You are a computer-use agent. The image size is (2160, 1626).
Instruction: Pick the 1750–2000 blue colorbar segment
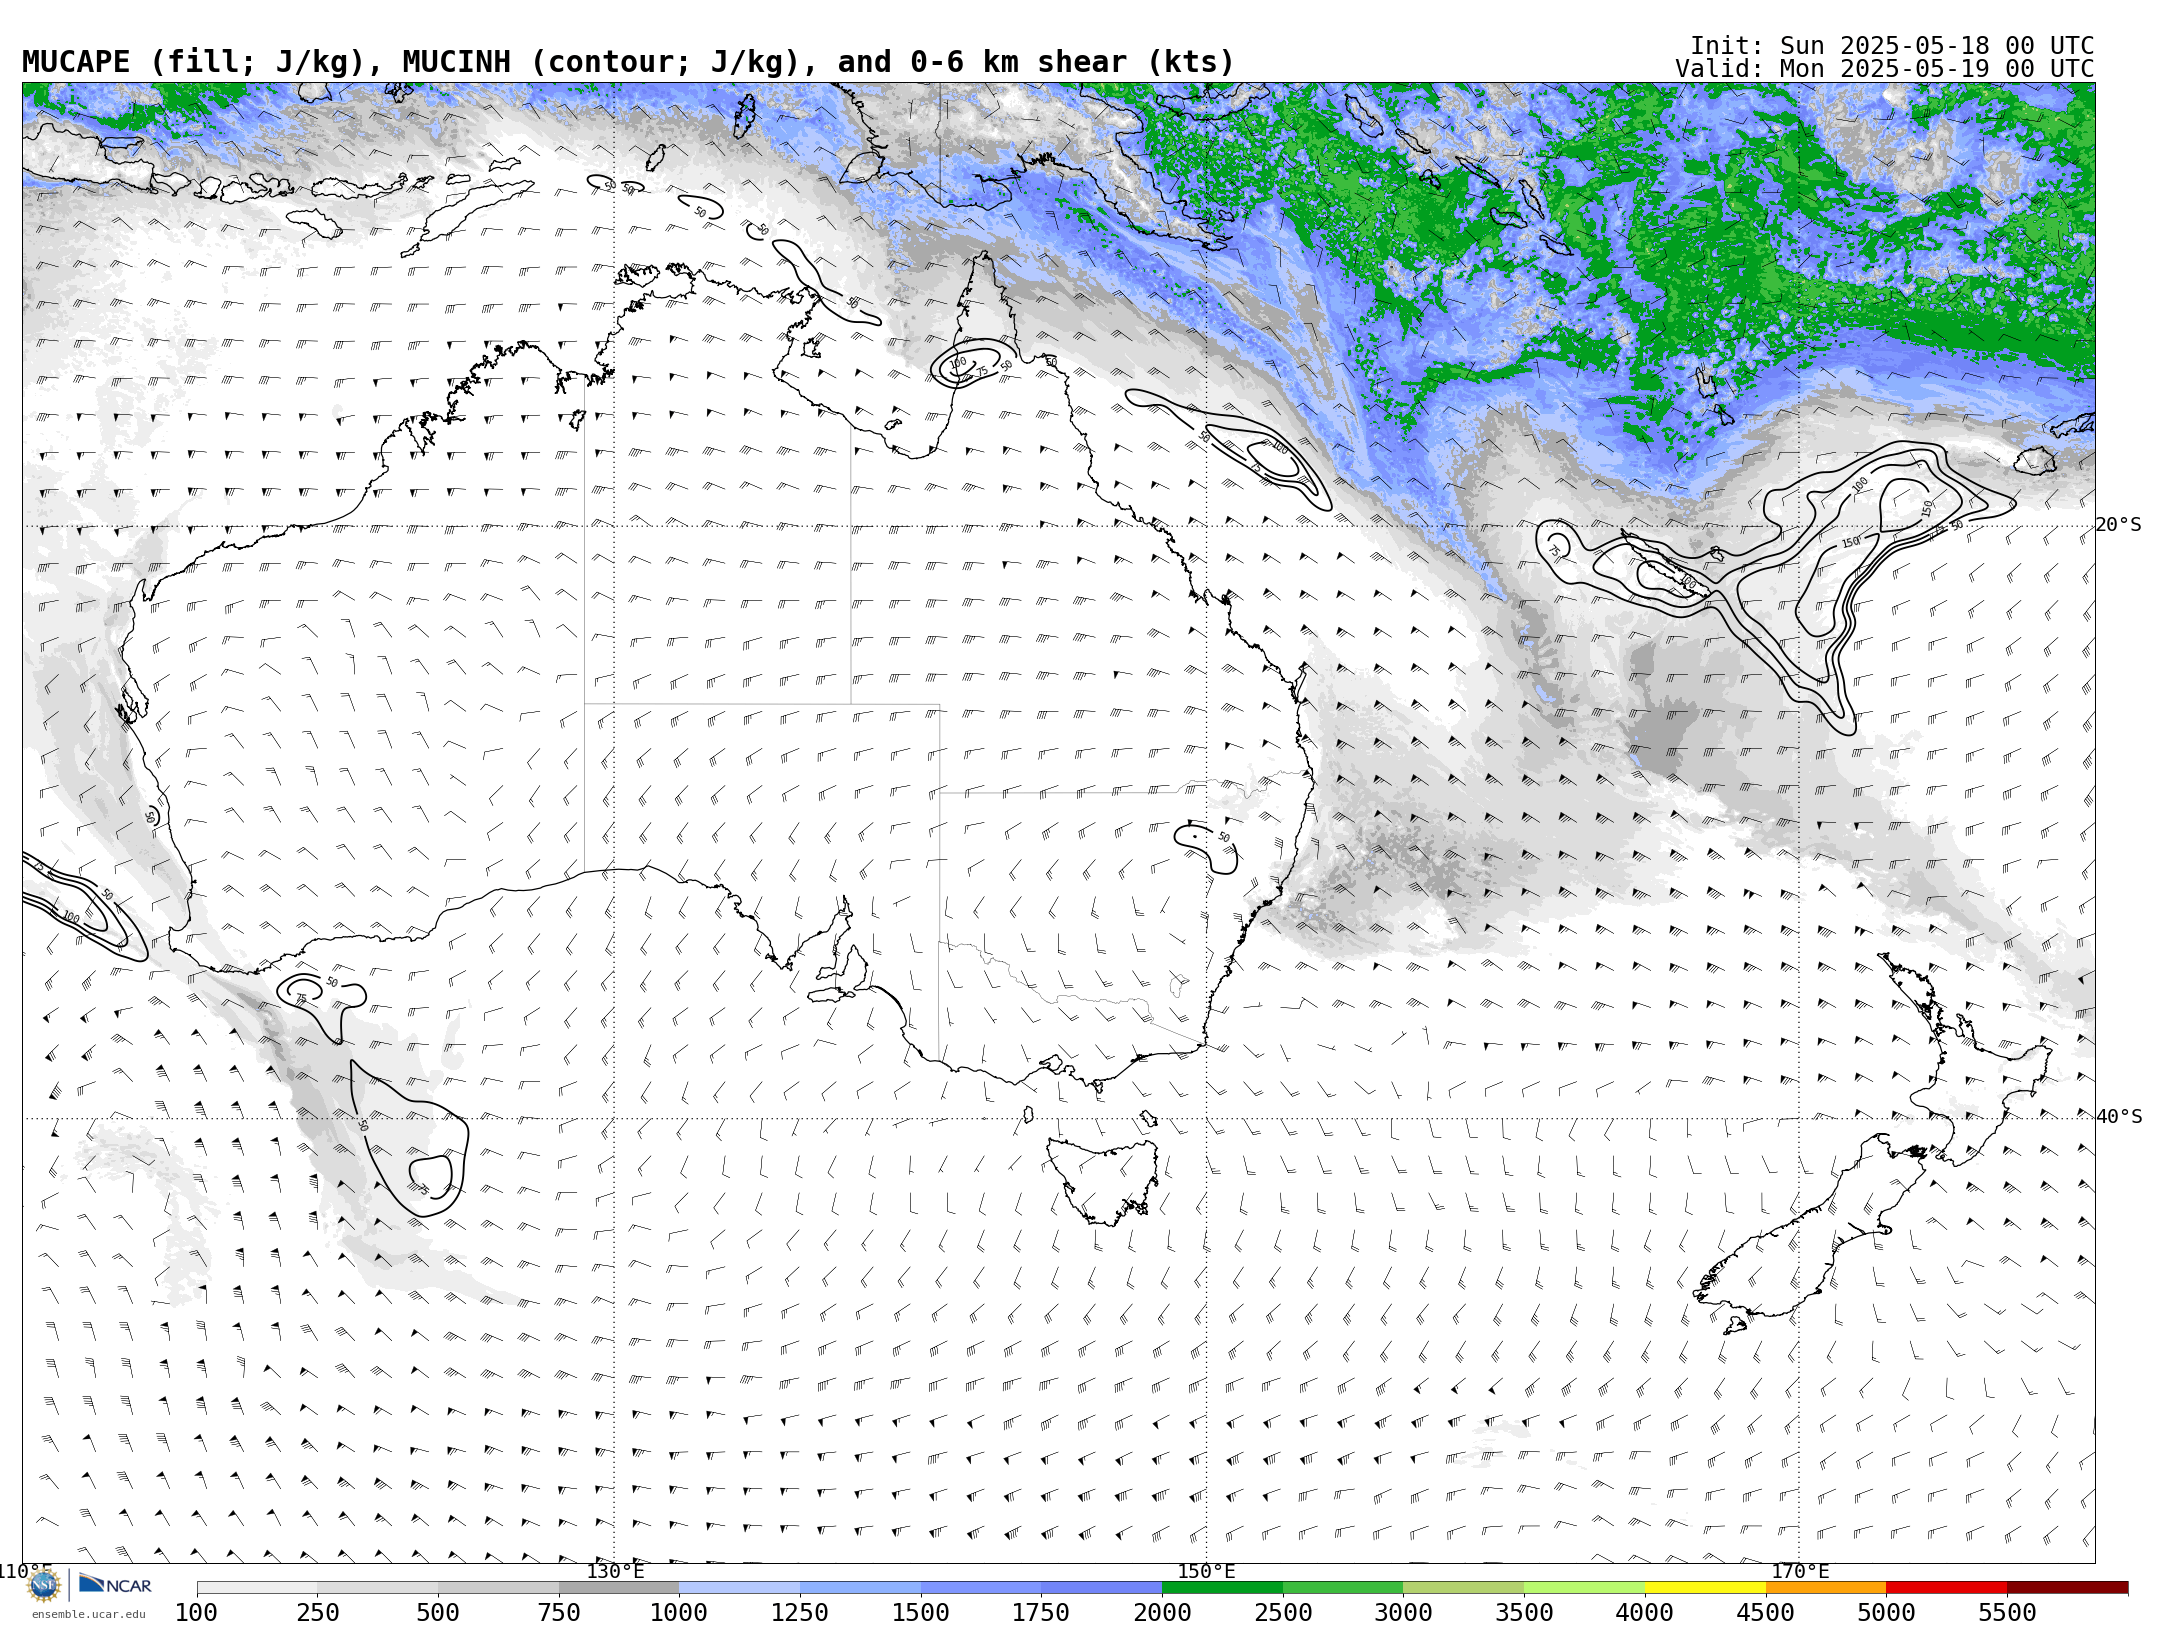pos(1101,1588)
